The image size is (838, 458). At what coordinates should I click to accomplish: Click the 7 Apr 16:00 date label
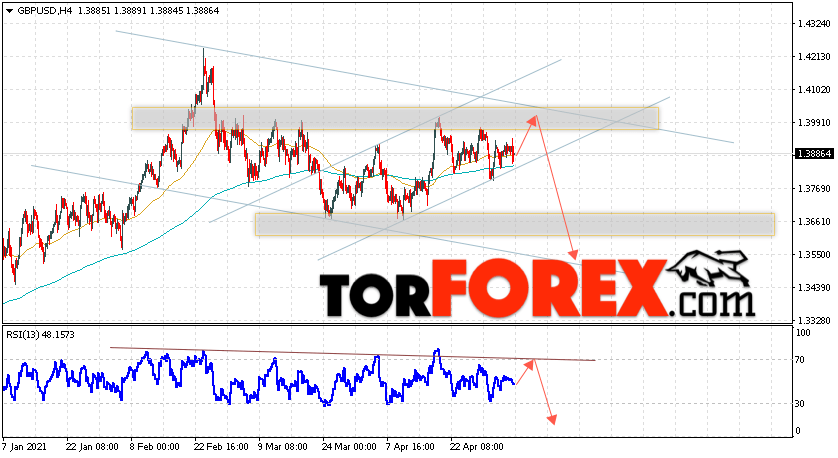410,447
